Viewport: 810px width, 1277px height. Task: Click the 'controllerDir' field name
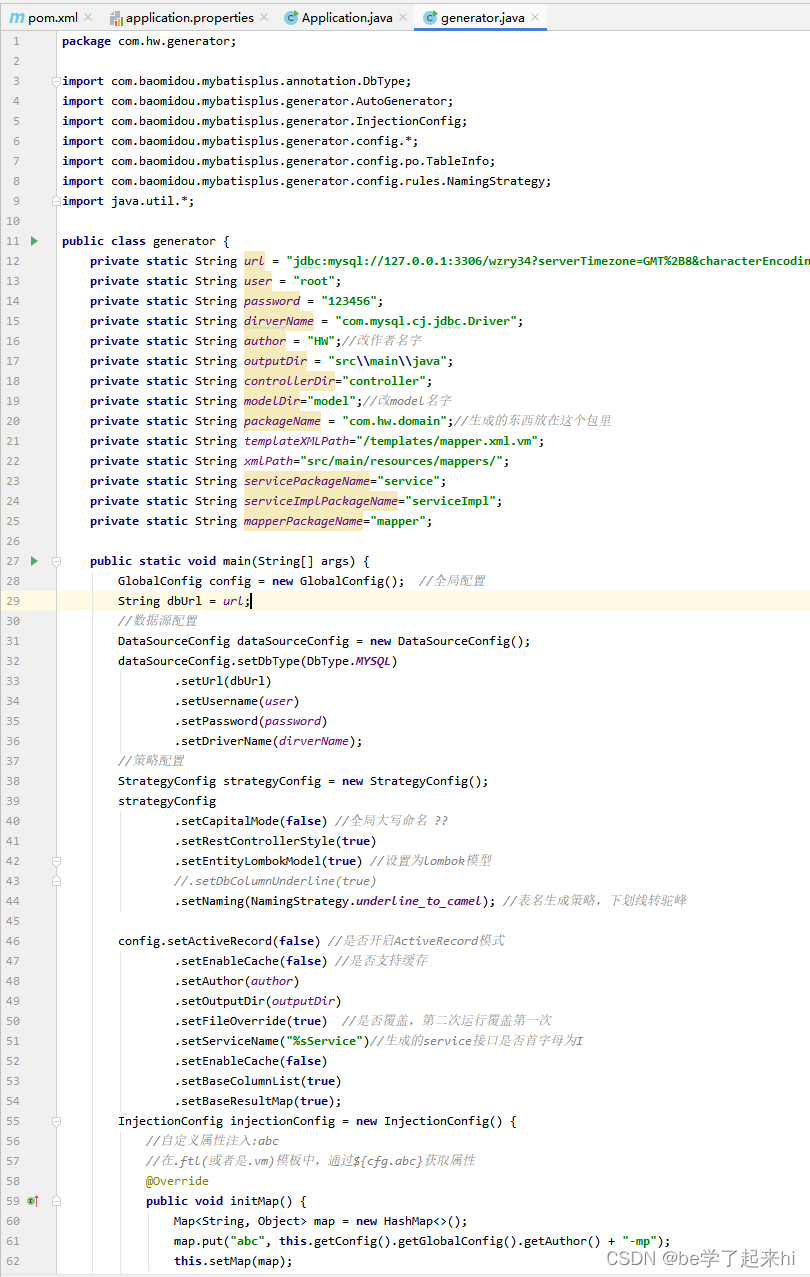coord(289,381)
